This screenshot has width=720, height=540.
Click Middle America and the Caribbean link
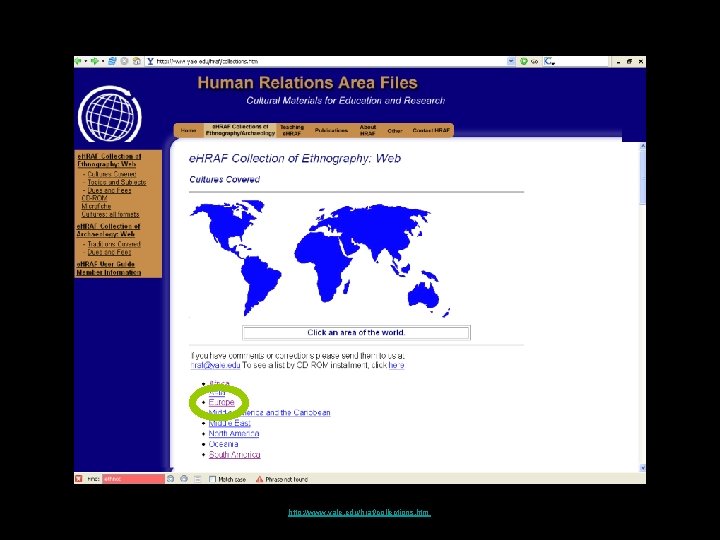(269, 412)
